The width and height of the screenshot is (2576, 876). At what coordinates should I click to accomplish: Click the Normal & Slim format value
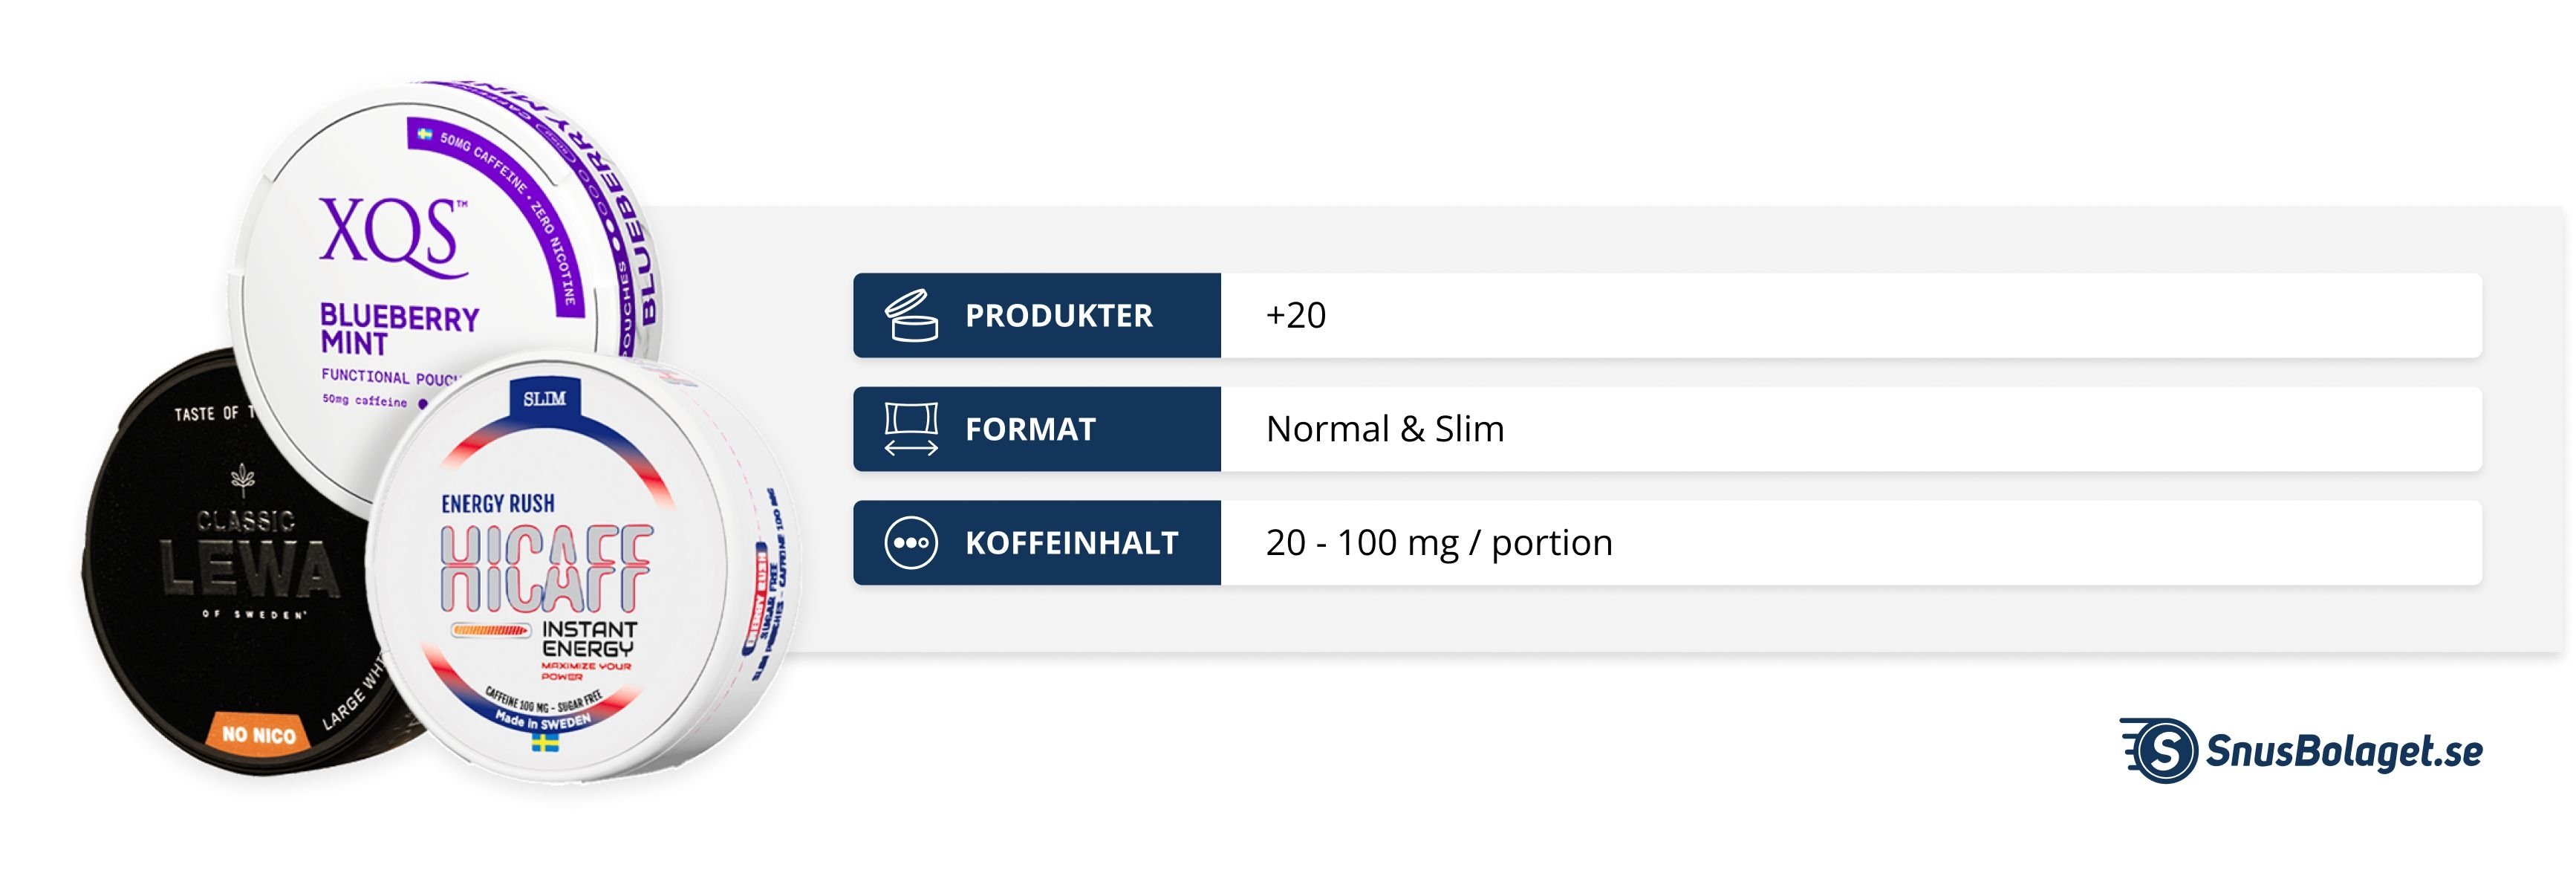(x=1384, y=430)
